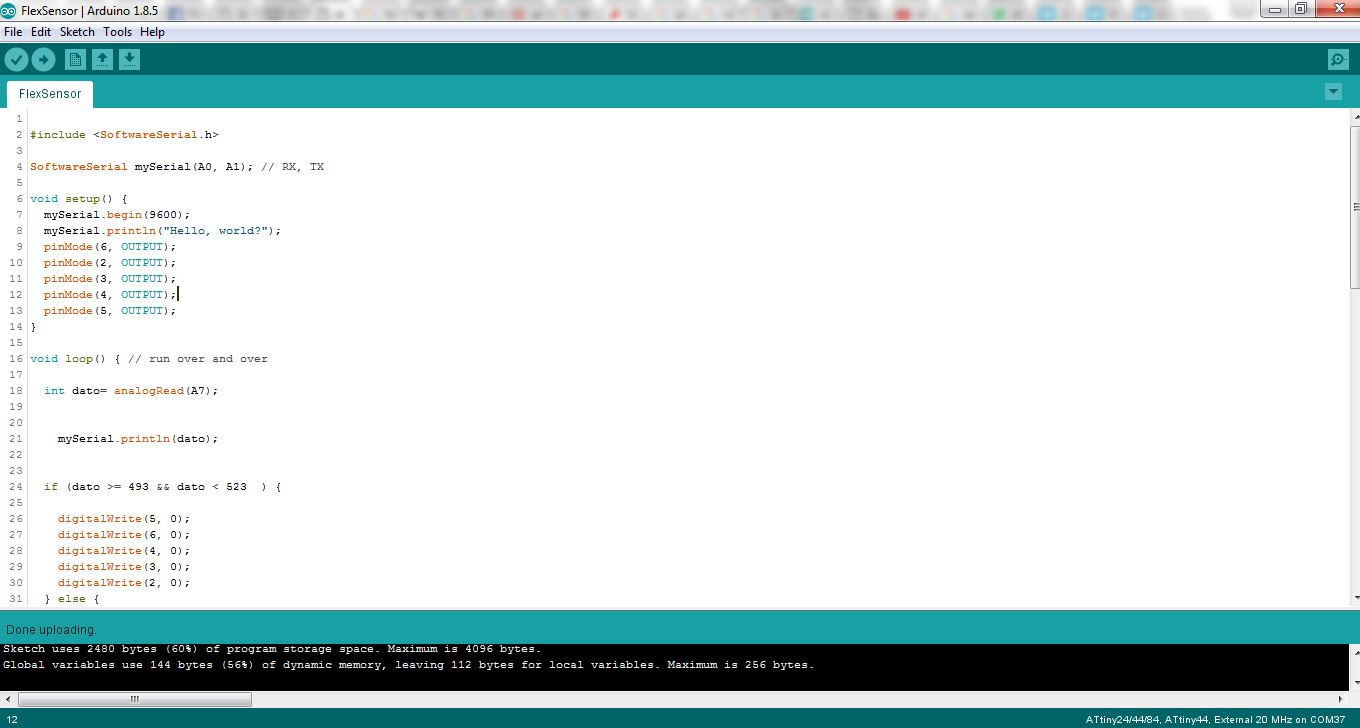Viewport: 1360px width, 728px height.
Task: Open the File menu
Action: pyautogui.click(x=13, y=32)
